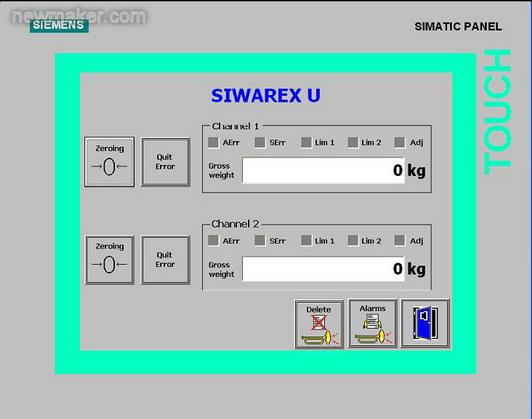Image resolution: width=532 pixels, height=419 pixels.
Task: Click Gross weight label in Channel 2
Action: [221, 269]
